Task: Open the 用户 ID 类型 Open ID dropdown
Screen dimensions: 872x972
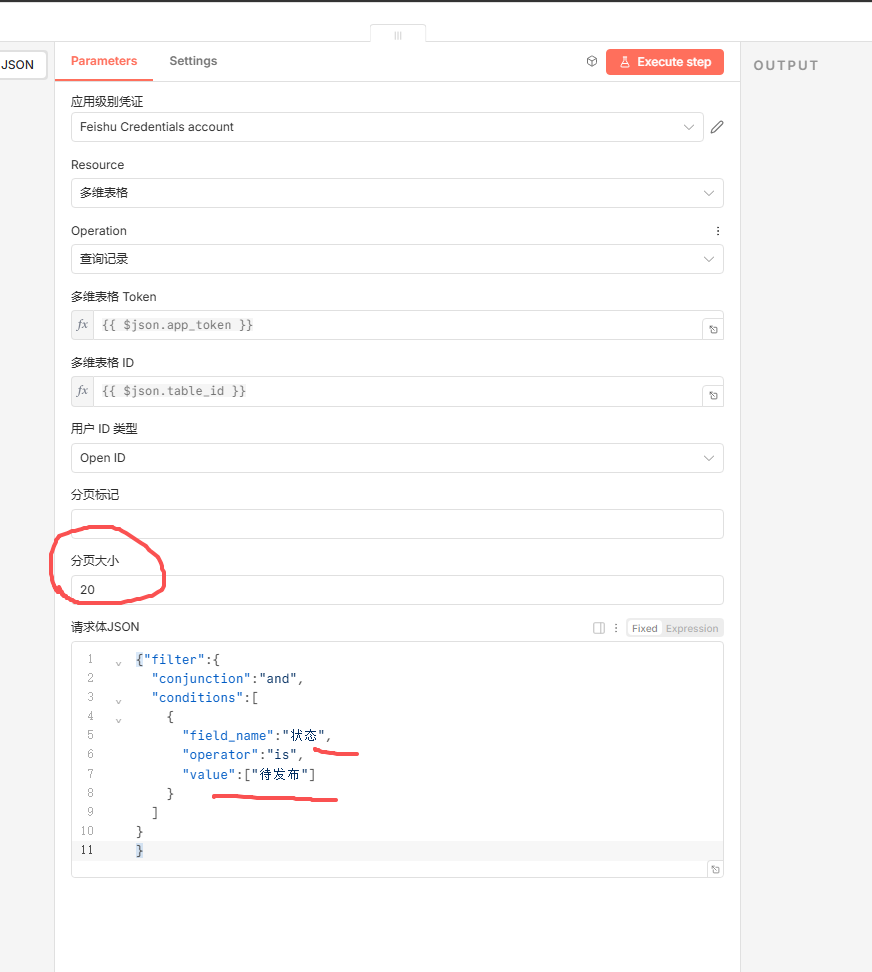Action: tap(396, 458)
